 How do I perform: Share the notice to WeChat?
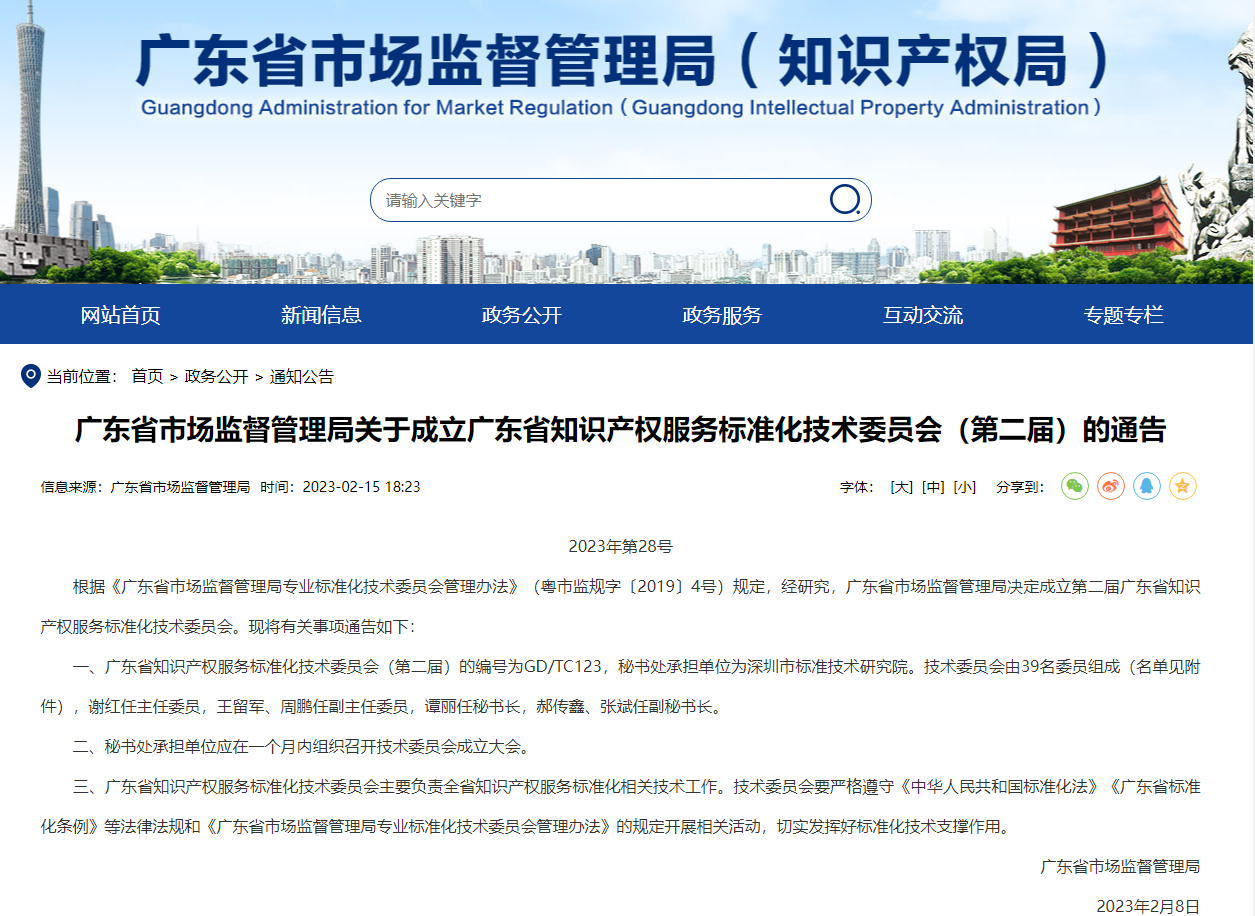click(x=1075, y=486)
